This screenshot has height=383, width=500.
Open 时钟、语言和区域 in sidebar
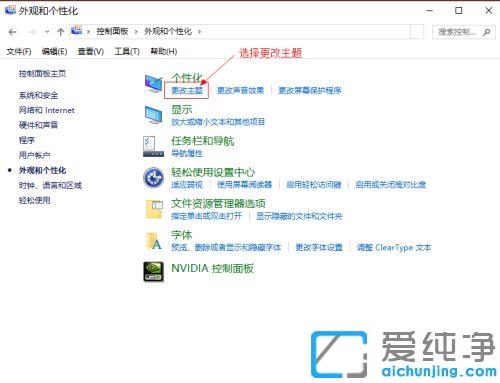coord(50,185)
